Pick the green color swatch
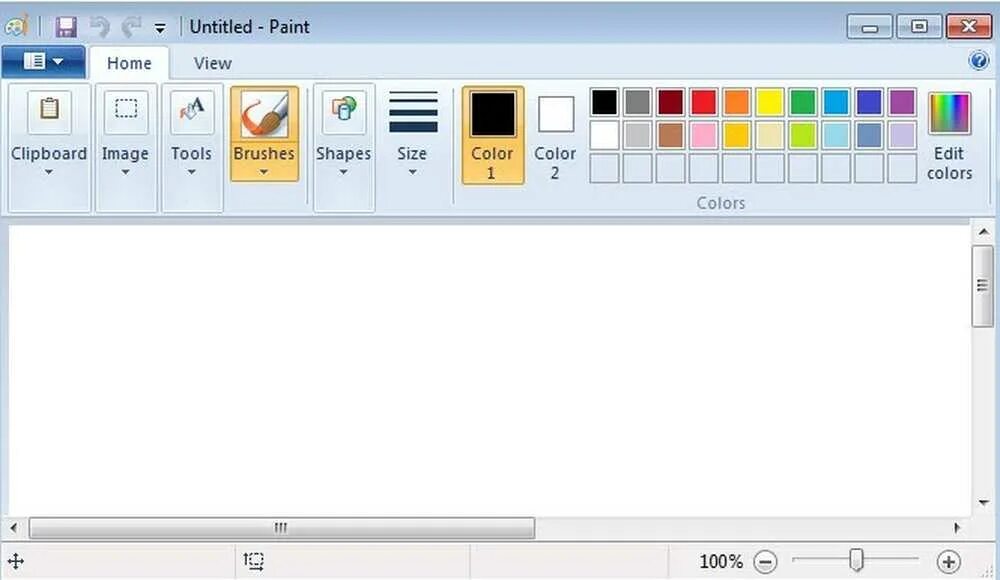The image size is (1000, 580). pyautogui.click(x=803, y=102)
